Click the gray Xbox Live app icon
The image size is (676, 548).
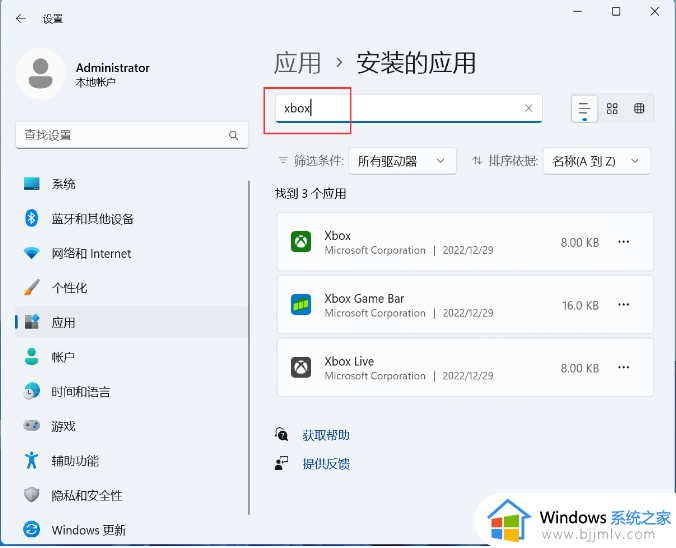[x=301, y=367]
